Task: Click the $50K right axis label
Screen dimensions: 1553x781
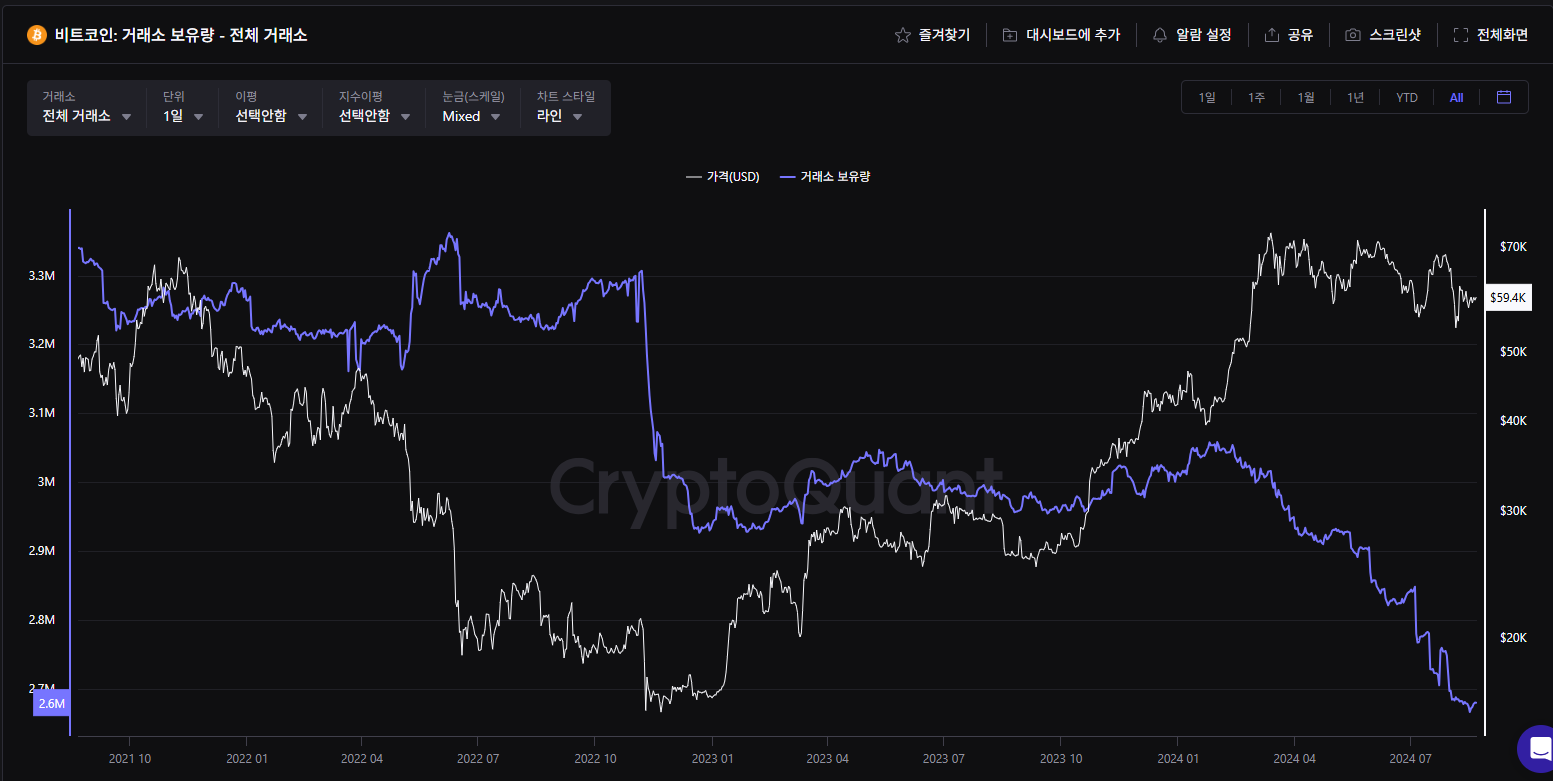Action: 1513,352
